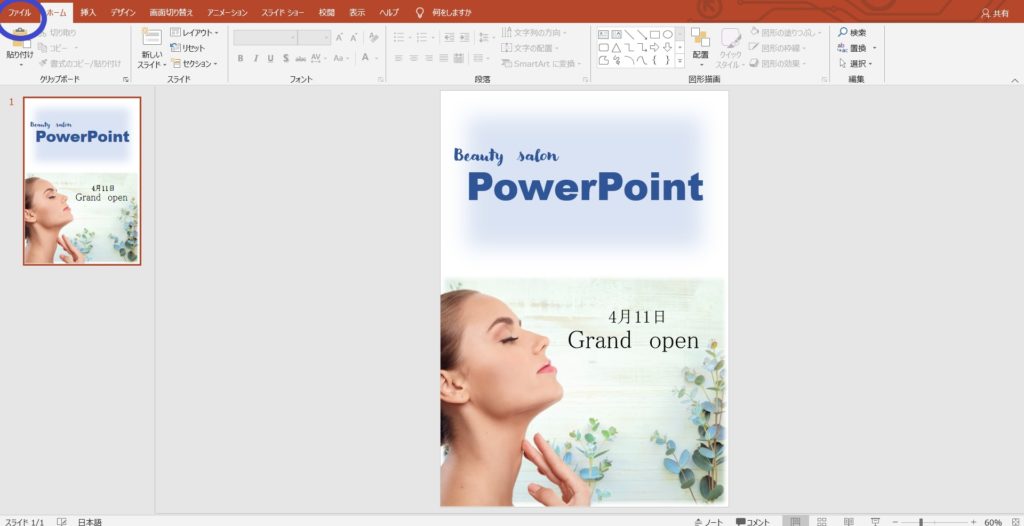Switch to the Design (デザイン) tab
The image size is (1024, 526).
pos(123,12)
